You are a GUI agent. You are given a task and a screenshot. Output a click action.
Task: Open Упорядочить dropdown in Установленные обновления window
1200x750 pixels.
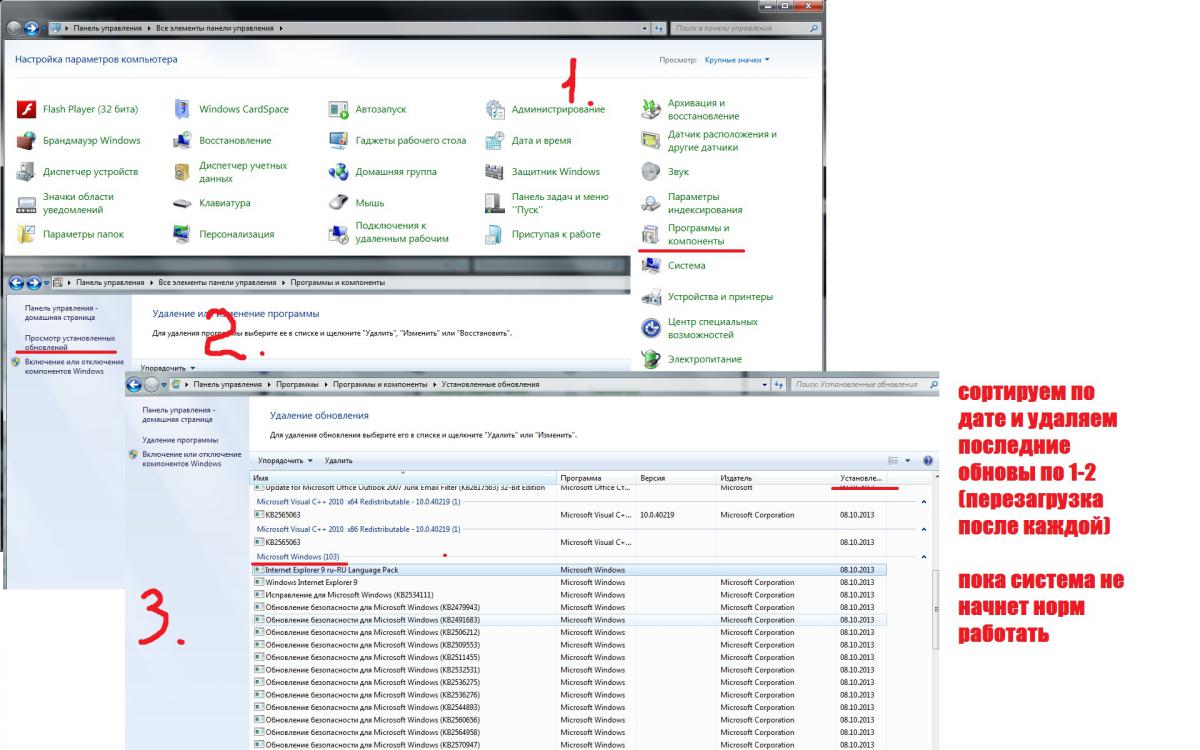(285, 460)
